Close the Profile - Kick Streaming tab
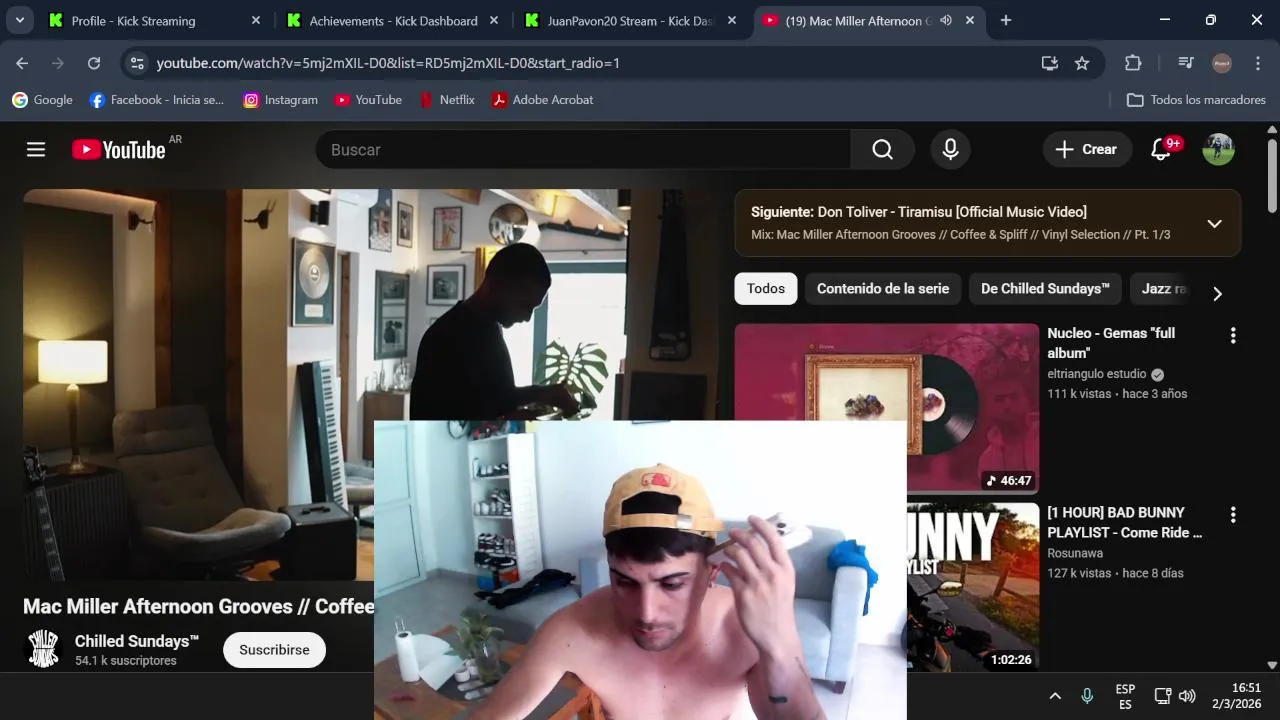1280x720 pixels. click(255, 20)
